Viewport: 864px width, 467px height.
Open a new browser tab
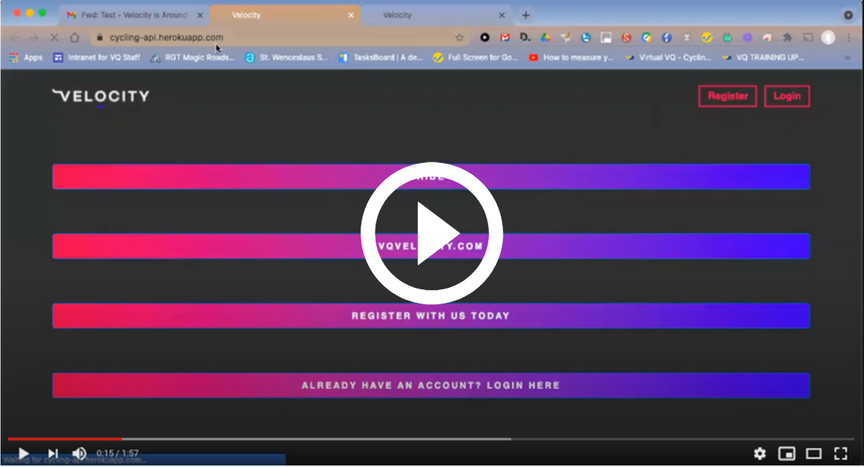point(526,15)
